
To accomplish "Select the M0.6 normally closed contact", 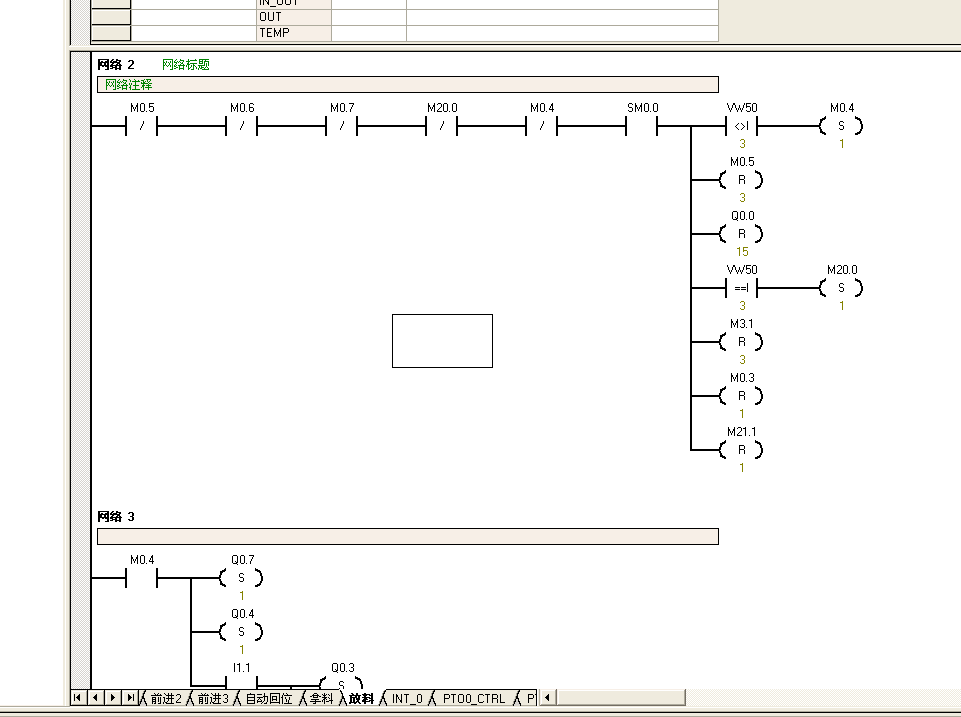I will pos(241,126).
